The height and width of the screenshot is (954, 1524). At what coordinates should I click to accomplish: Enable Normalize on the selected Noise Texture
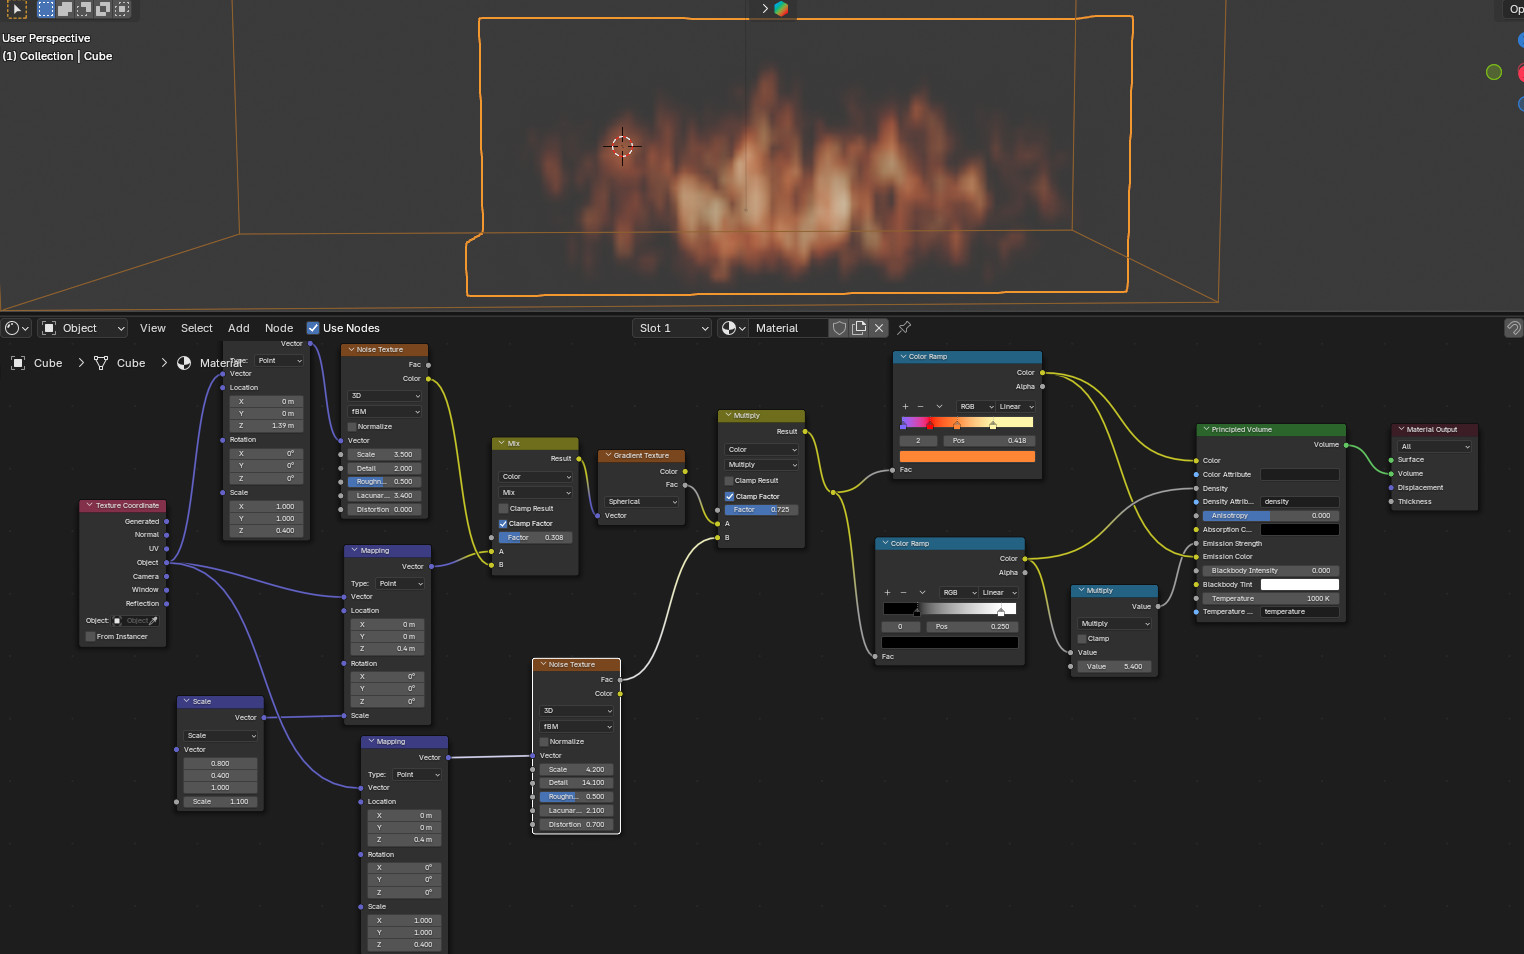(x=544, y=742)
